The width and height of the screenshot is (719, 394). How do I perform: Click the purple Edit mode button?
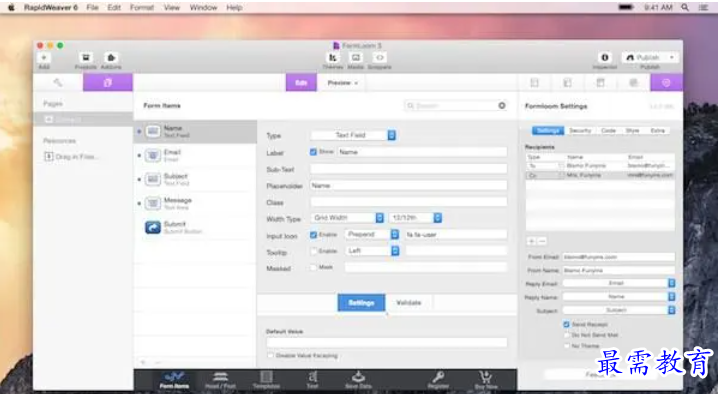point(301,83)
